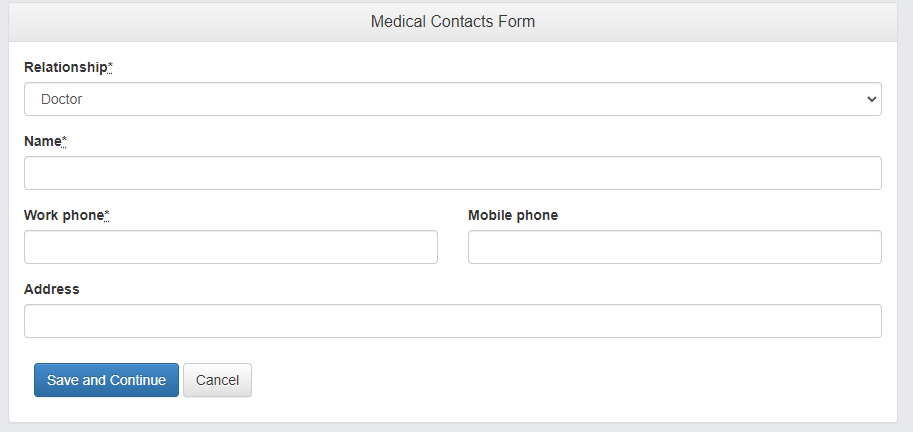
Task: Focus the Address text field
Action: pyautogui.click(x=452, y=321)
